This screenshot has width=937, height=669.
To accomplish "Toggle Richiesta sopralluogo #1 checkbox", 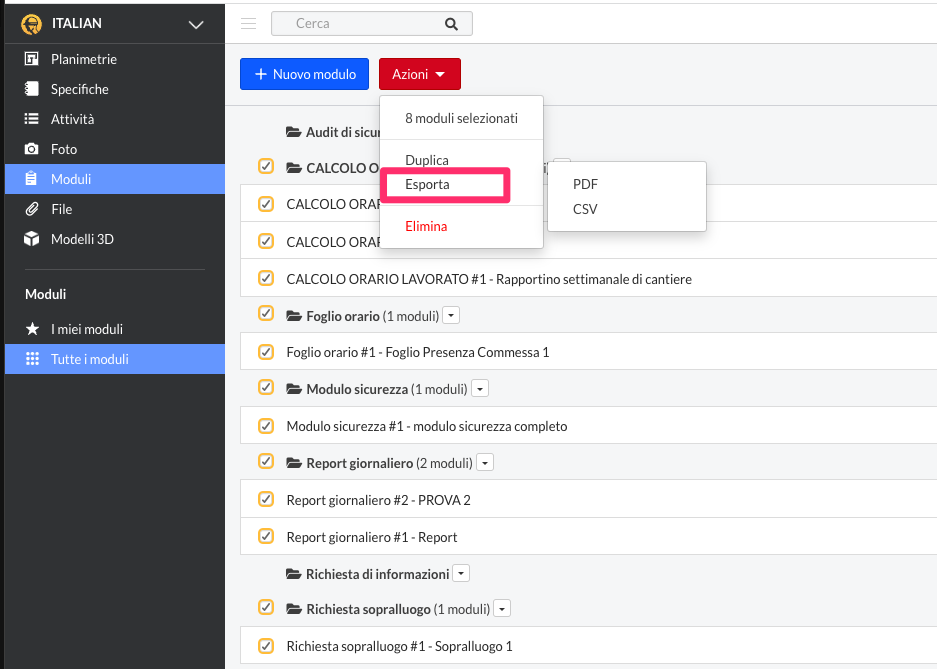I will 266,645.
